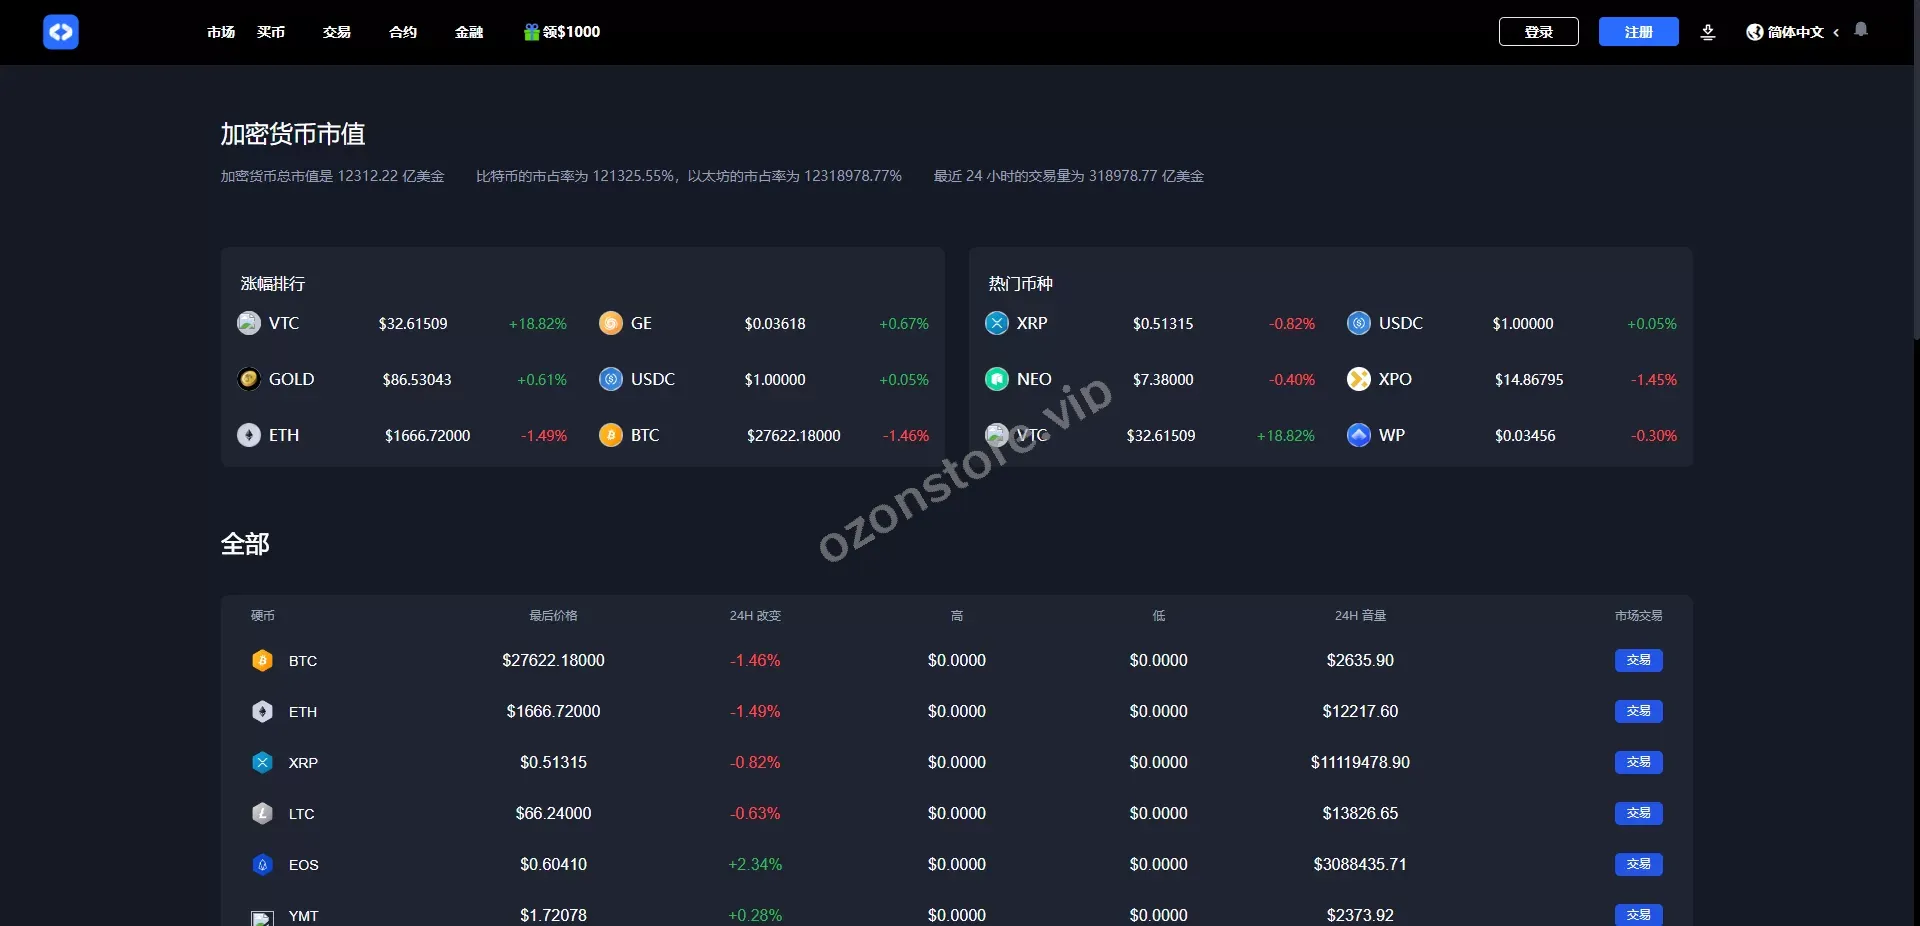1920x926 pixels.
Task: Click the EOS icon in the table
Action: (262, 865)
